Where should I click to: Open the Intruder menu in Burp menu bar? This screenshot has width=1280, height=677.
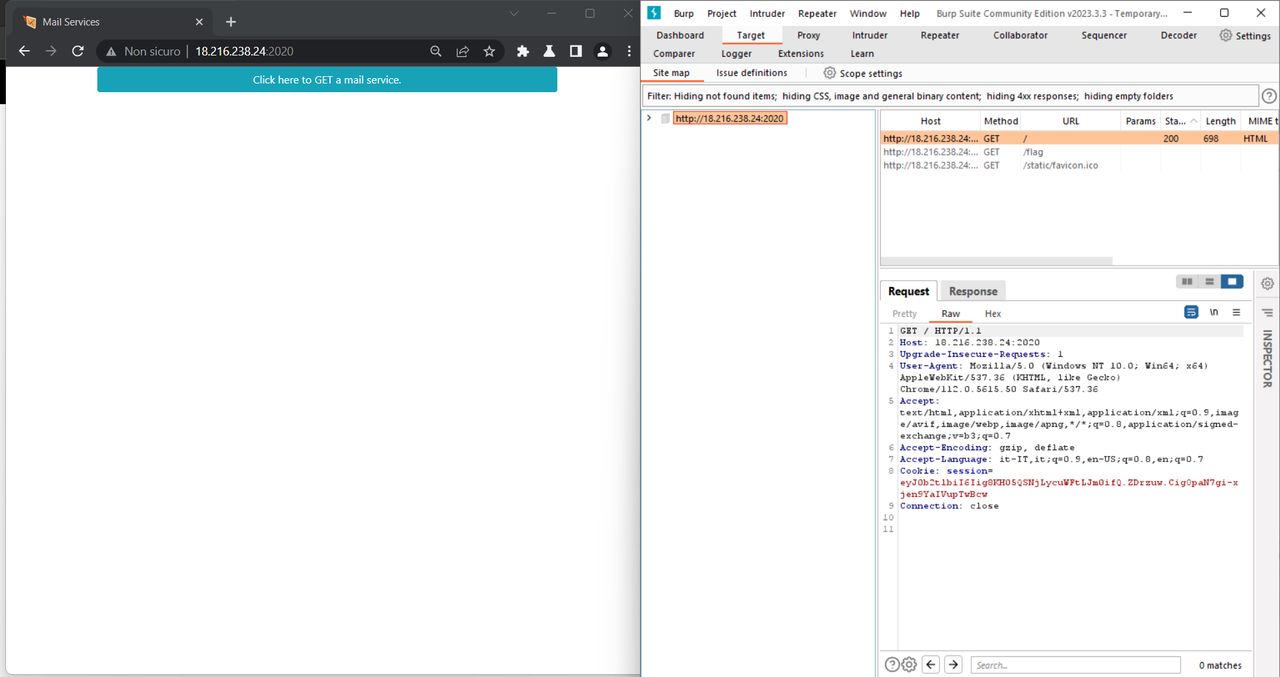click(x=768, y=13)
